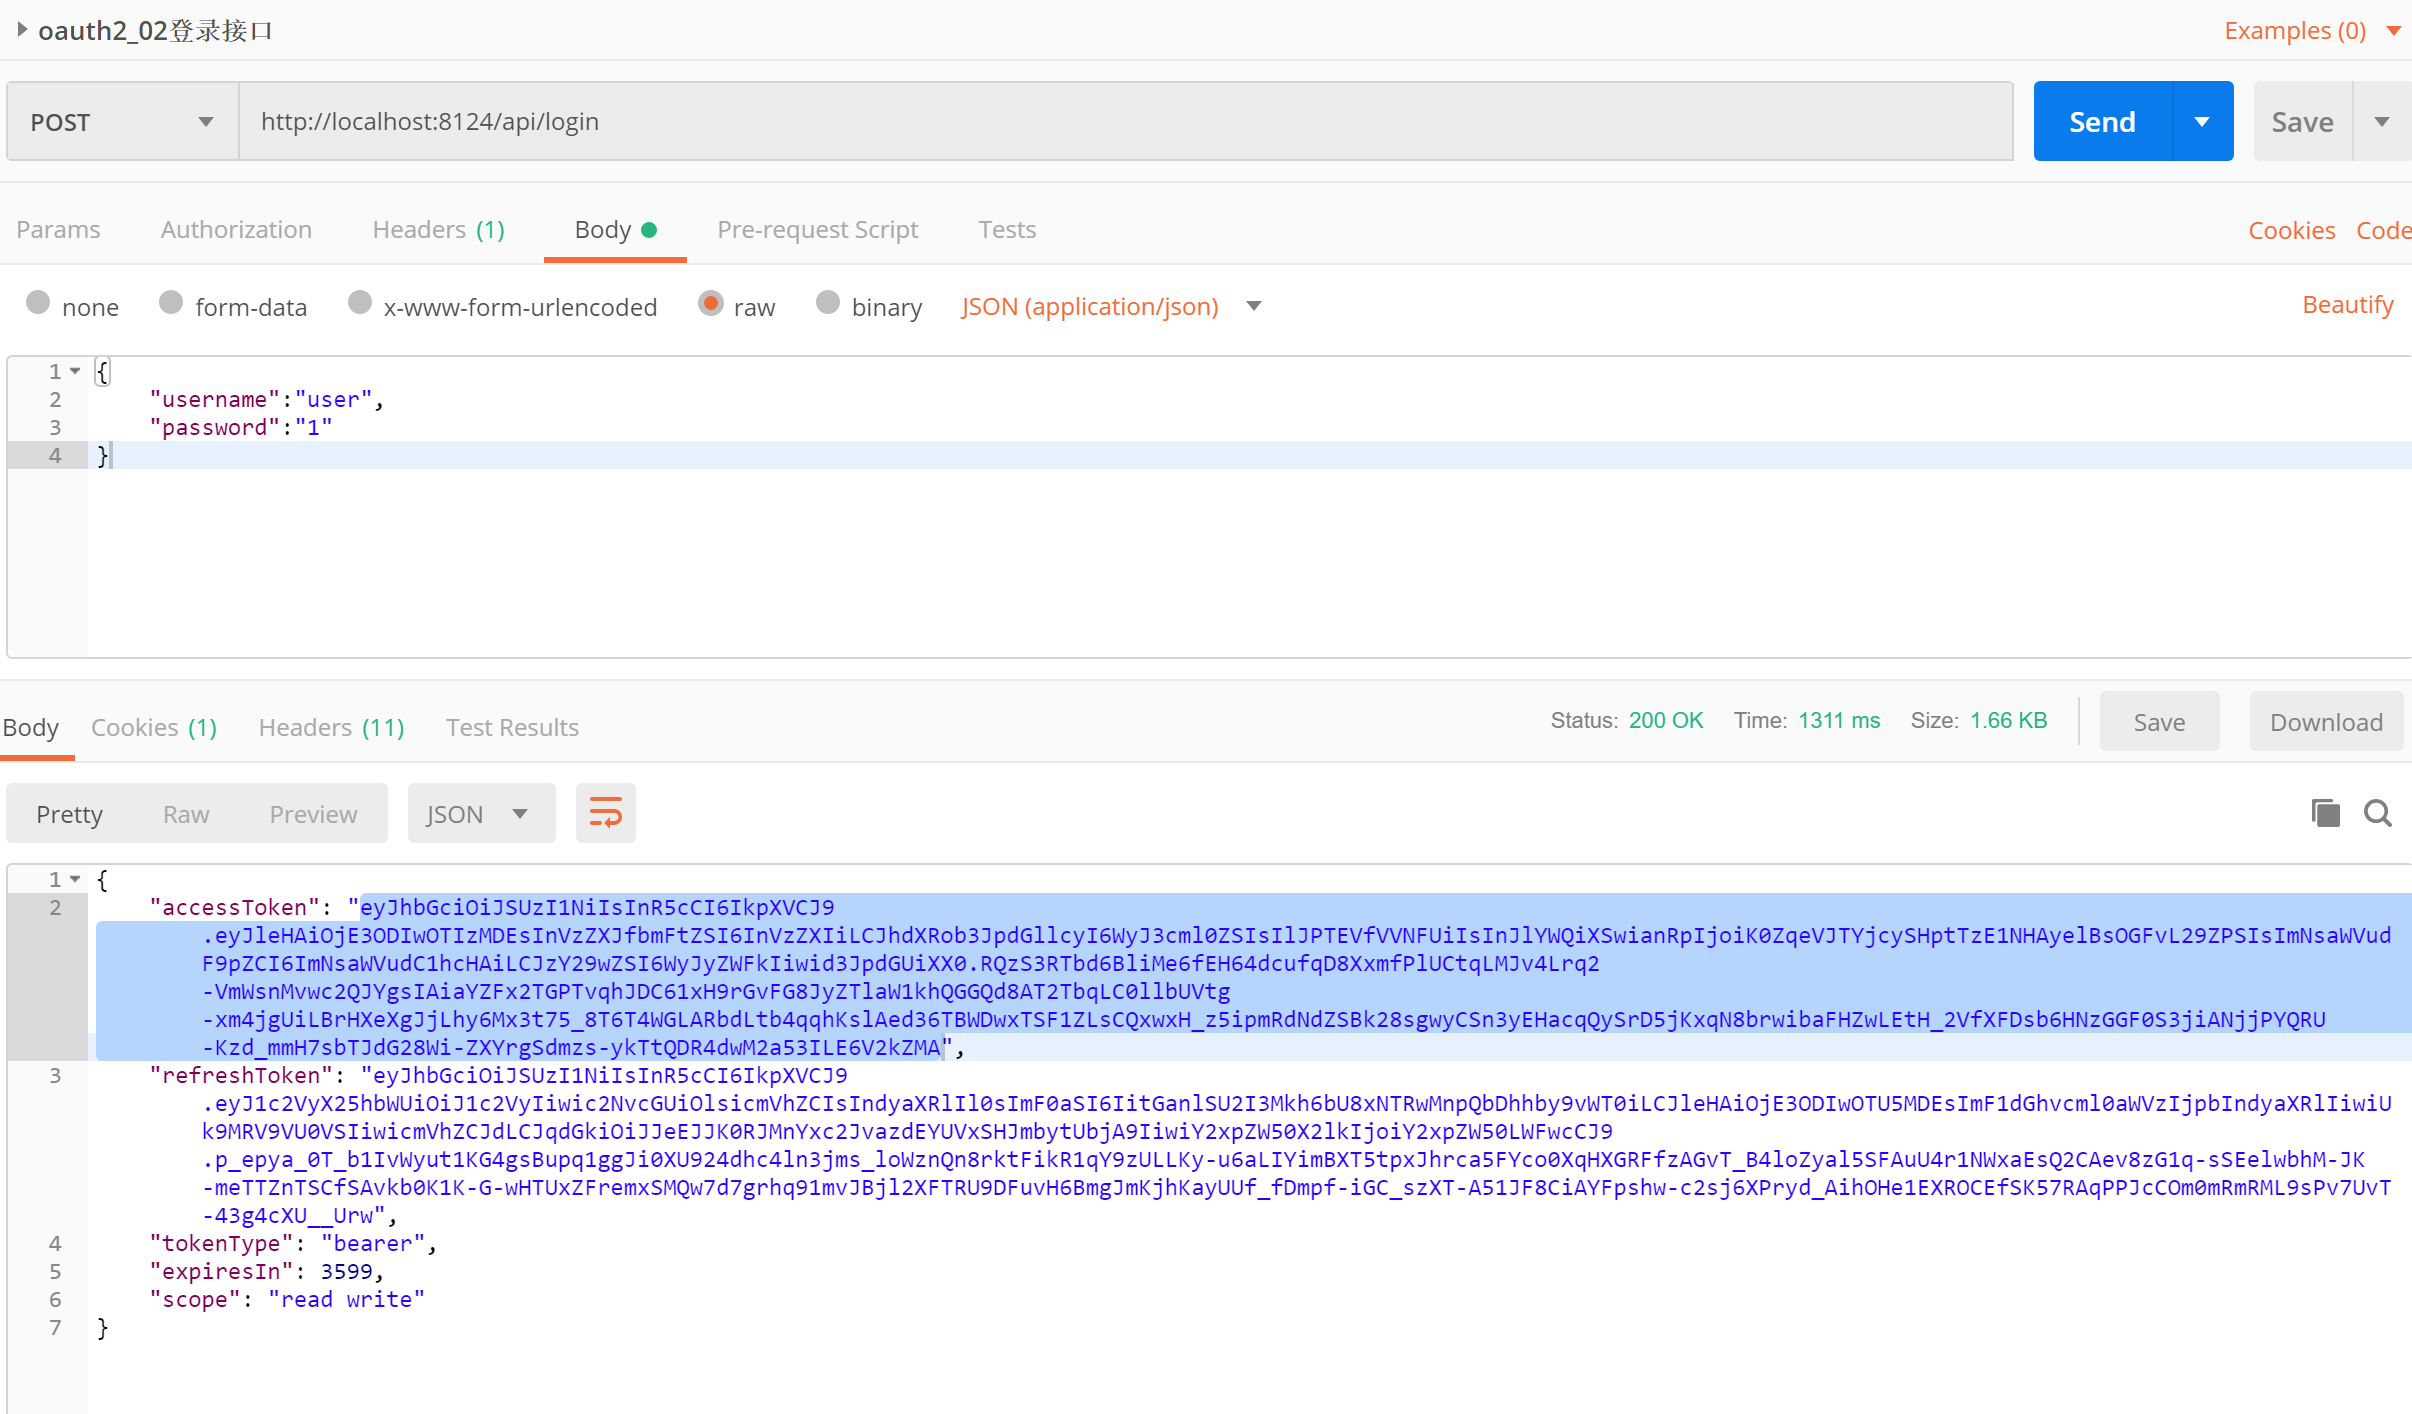Image resolution: width=2412 pixels, height=1414 pixels.
Task: Click the "tokenType": "bearer" line
Action: (293, 1243)
